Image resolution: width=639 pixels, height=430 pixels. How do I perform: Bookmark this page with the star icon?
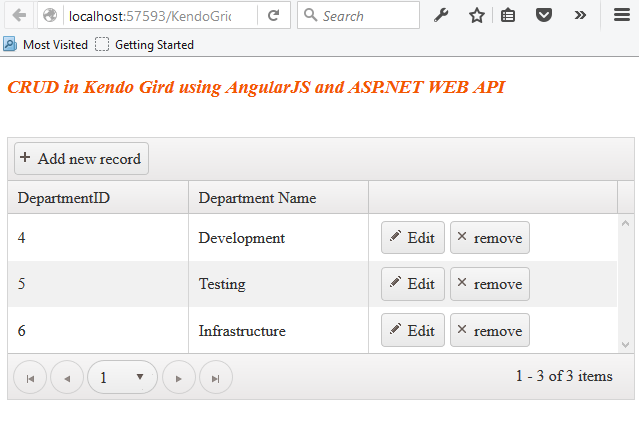[476, 15]
